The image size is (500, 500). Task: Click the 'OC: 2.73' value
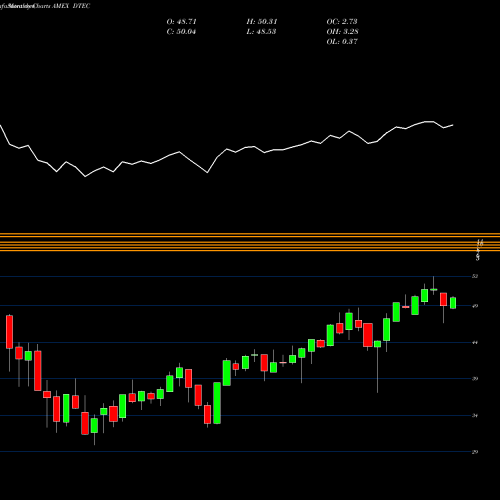pyautogui.click(x=342, y=22)
